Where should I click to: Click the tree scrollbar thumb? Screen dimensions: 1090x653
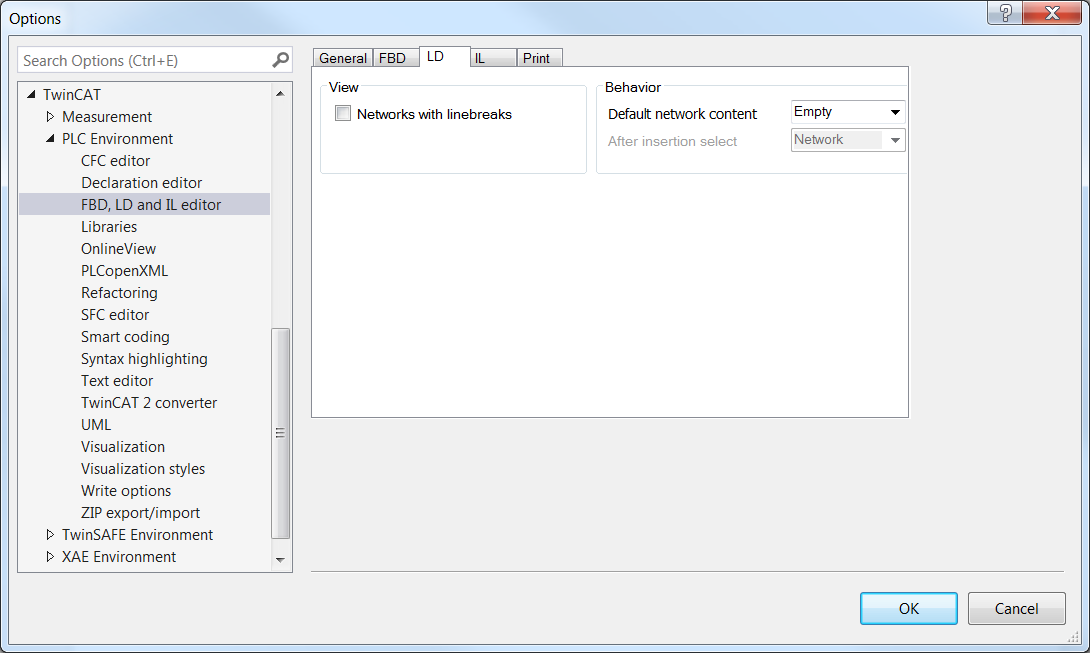coord(280,433)
